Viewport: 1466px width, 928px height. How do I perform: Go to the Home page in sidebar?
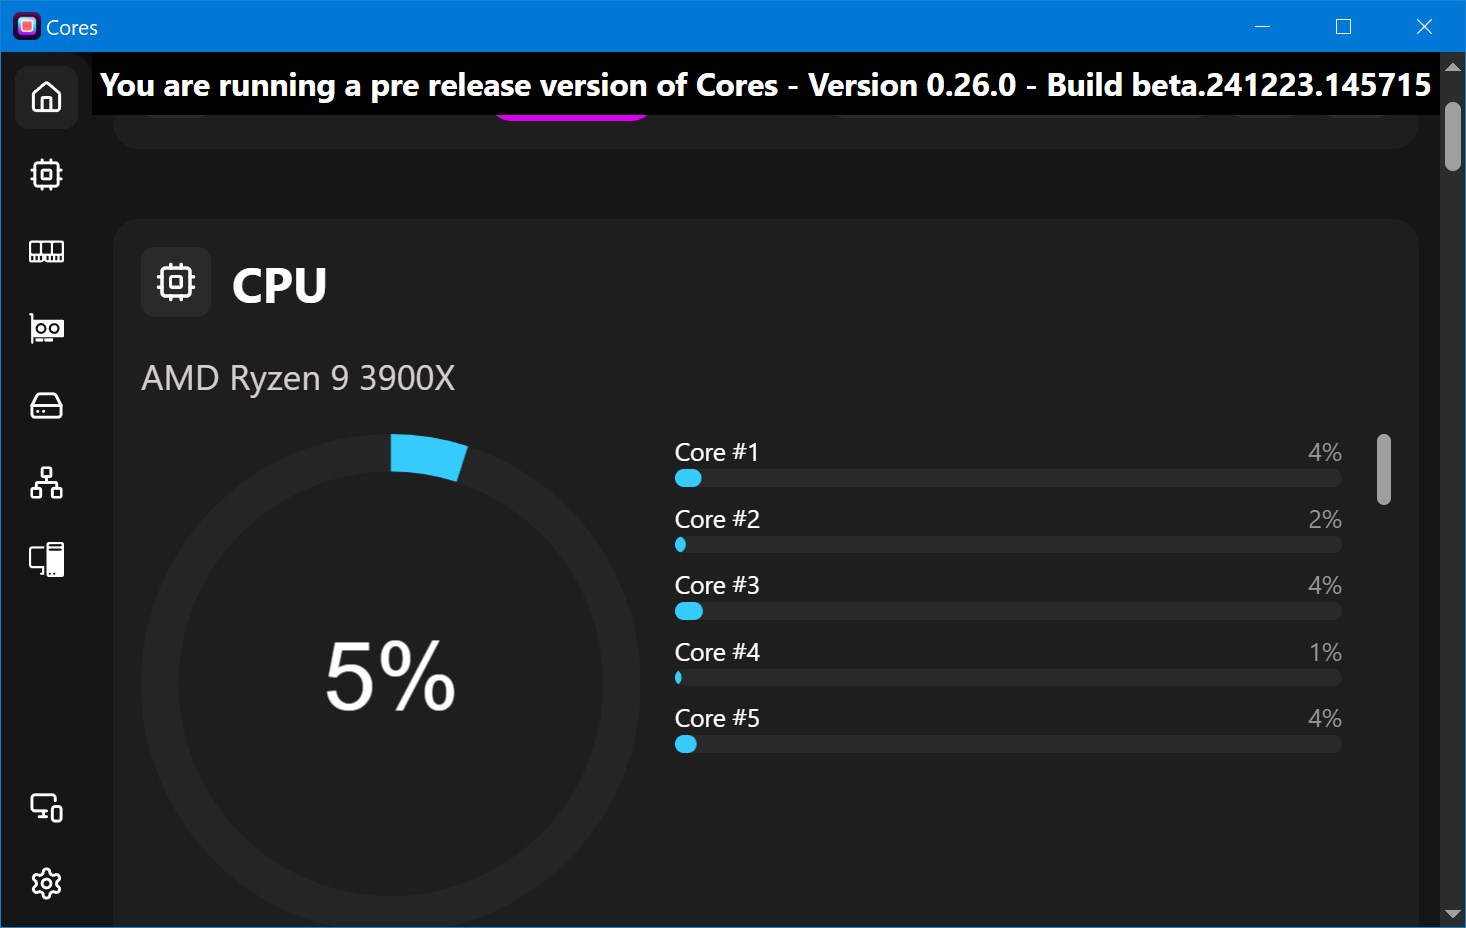click(46, 97)
